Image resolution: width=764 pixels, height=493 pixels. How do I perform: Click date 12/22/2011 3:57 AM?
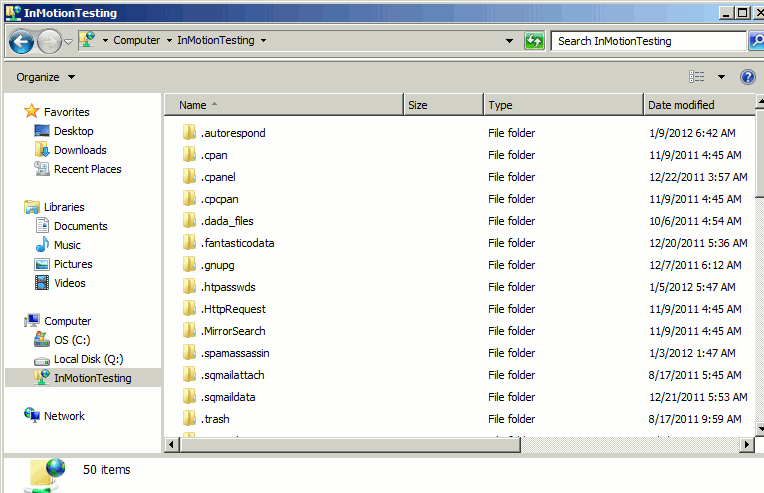click(698, 177)
